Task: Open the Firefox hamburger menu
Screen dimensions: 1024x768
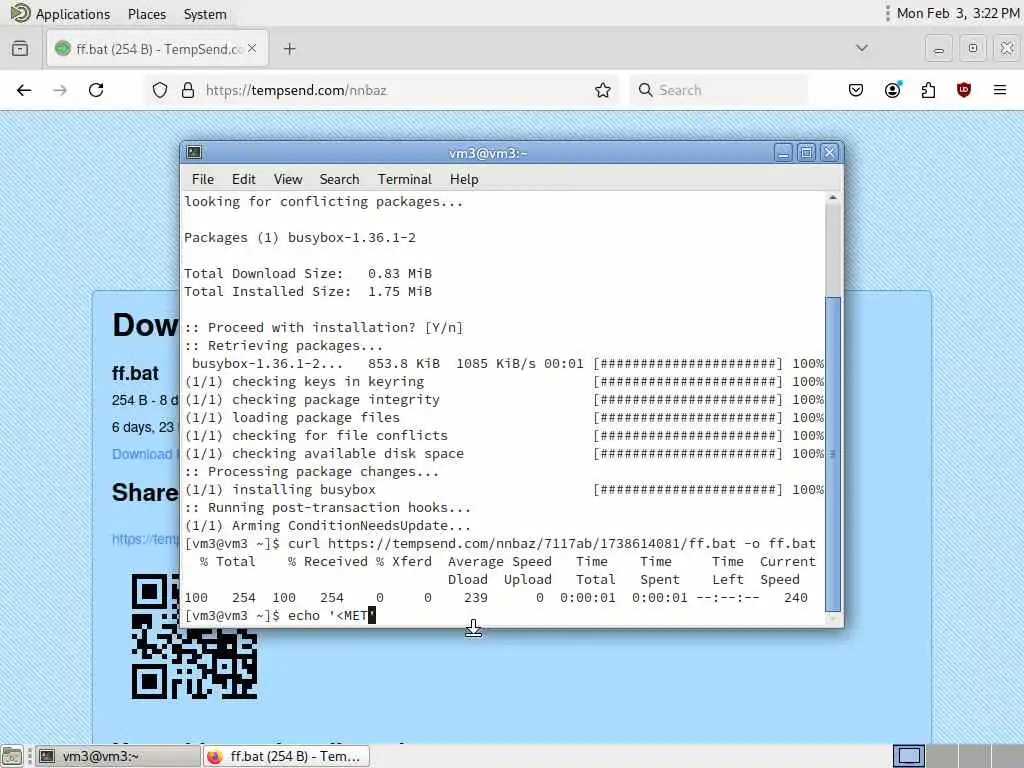Action: tap(1000, 90)
